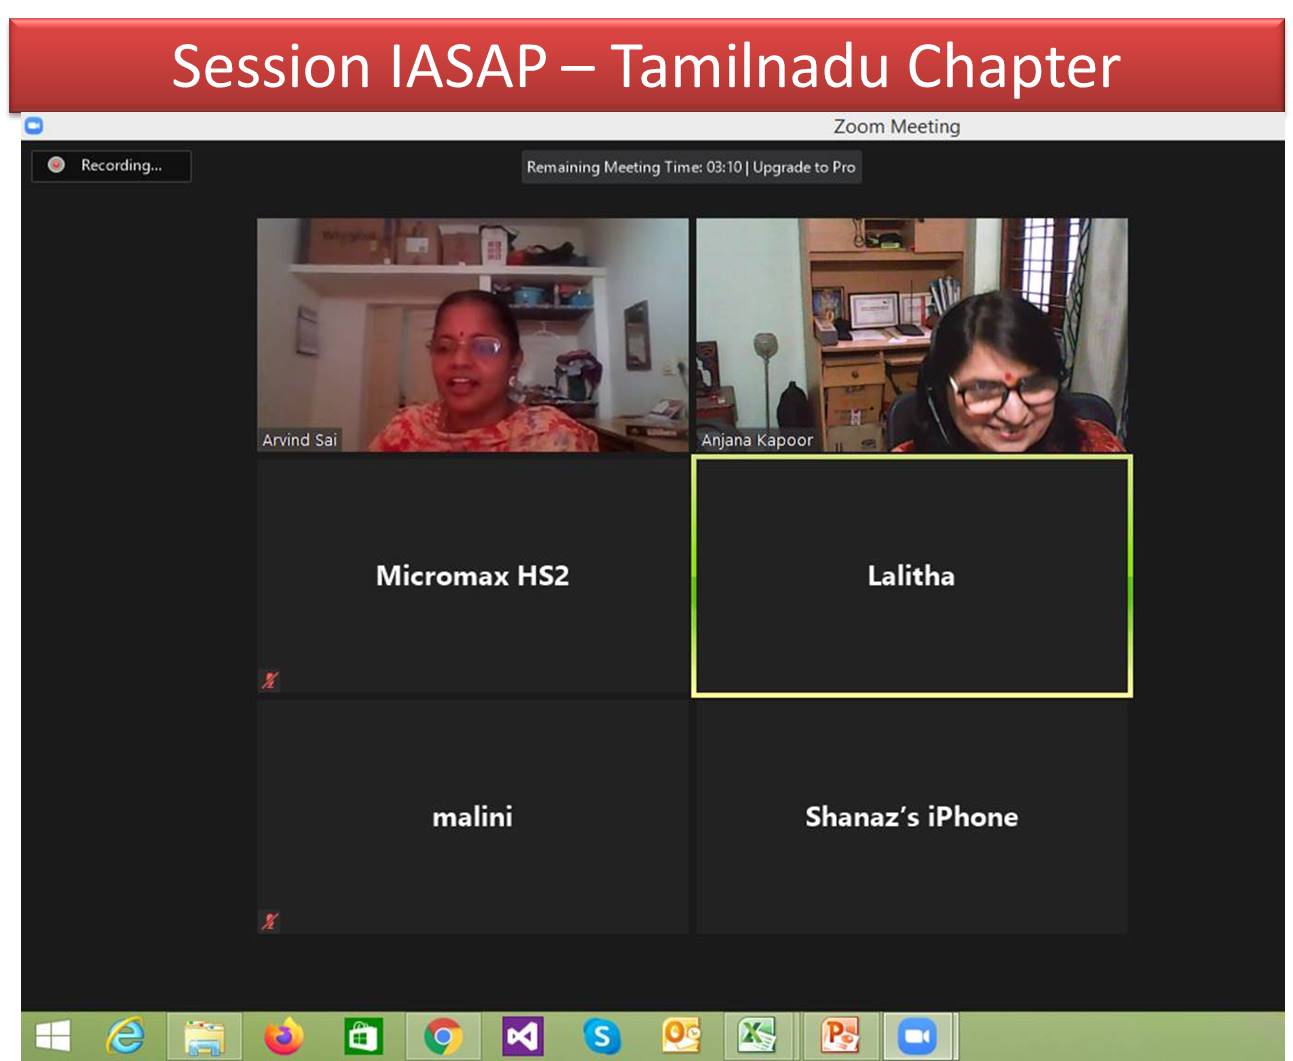Open the Windows Start menu

(51, 1036)
